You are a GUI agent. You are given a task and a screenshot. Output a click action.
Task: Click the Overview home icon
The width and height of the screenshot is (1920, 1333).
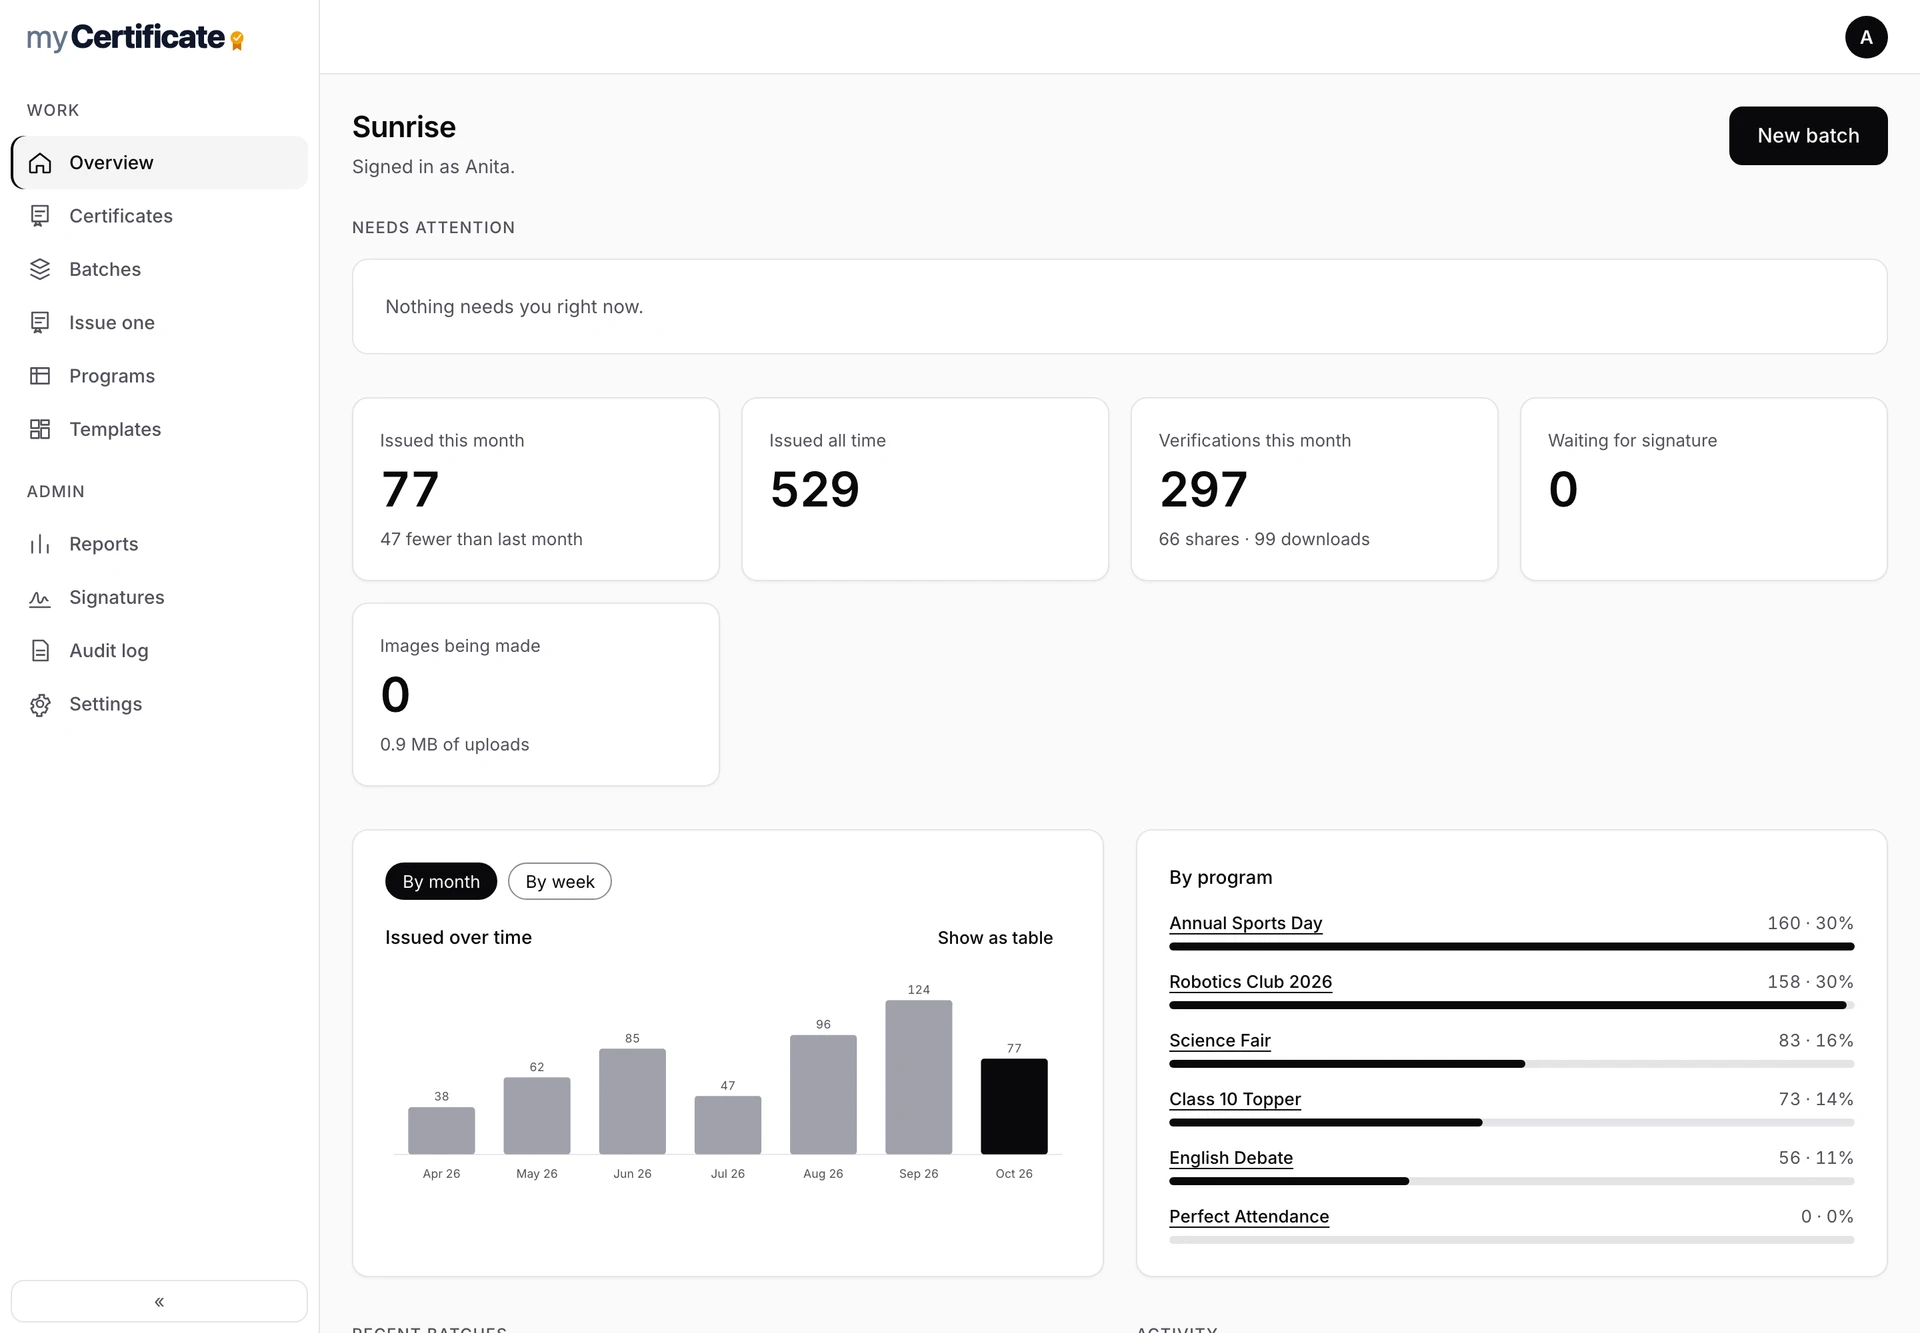pos(40,163)
